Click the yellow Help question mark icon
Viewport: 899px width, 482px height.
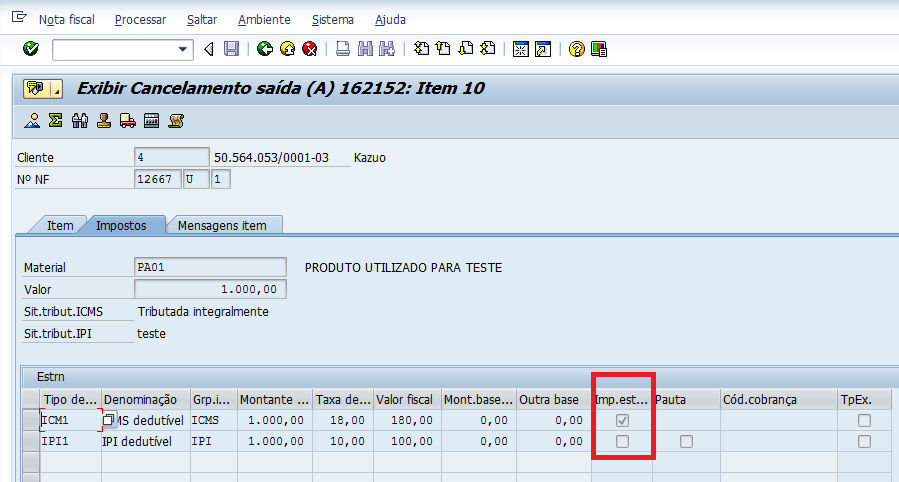576,49
